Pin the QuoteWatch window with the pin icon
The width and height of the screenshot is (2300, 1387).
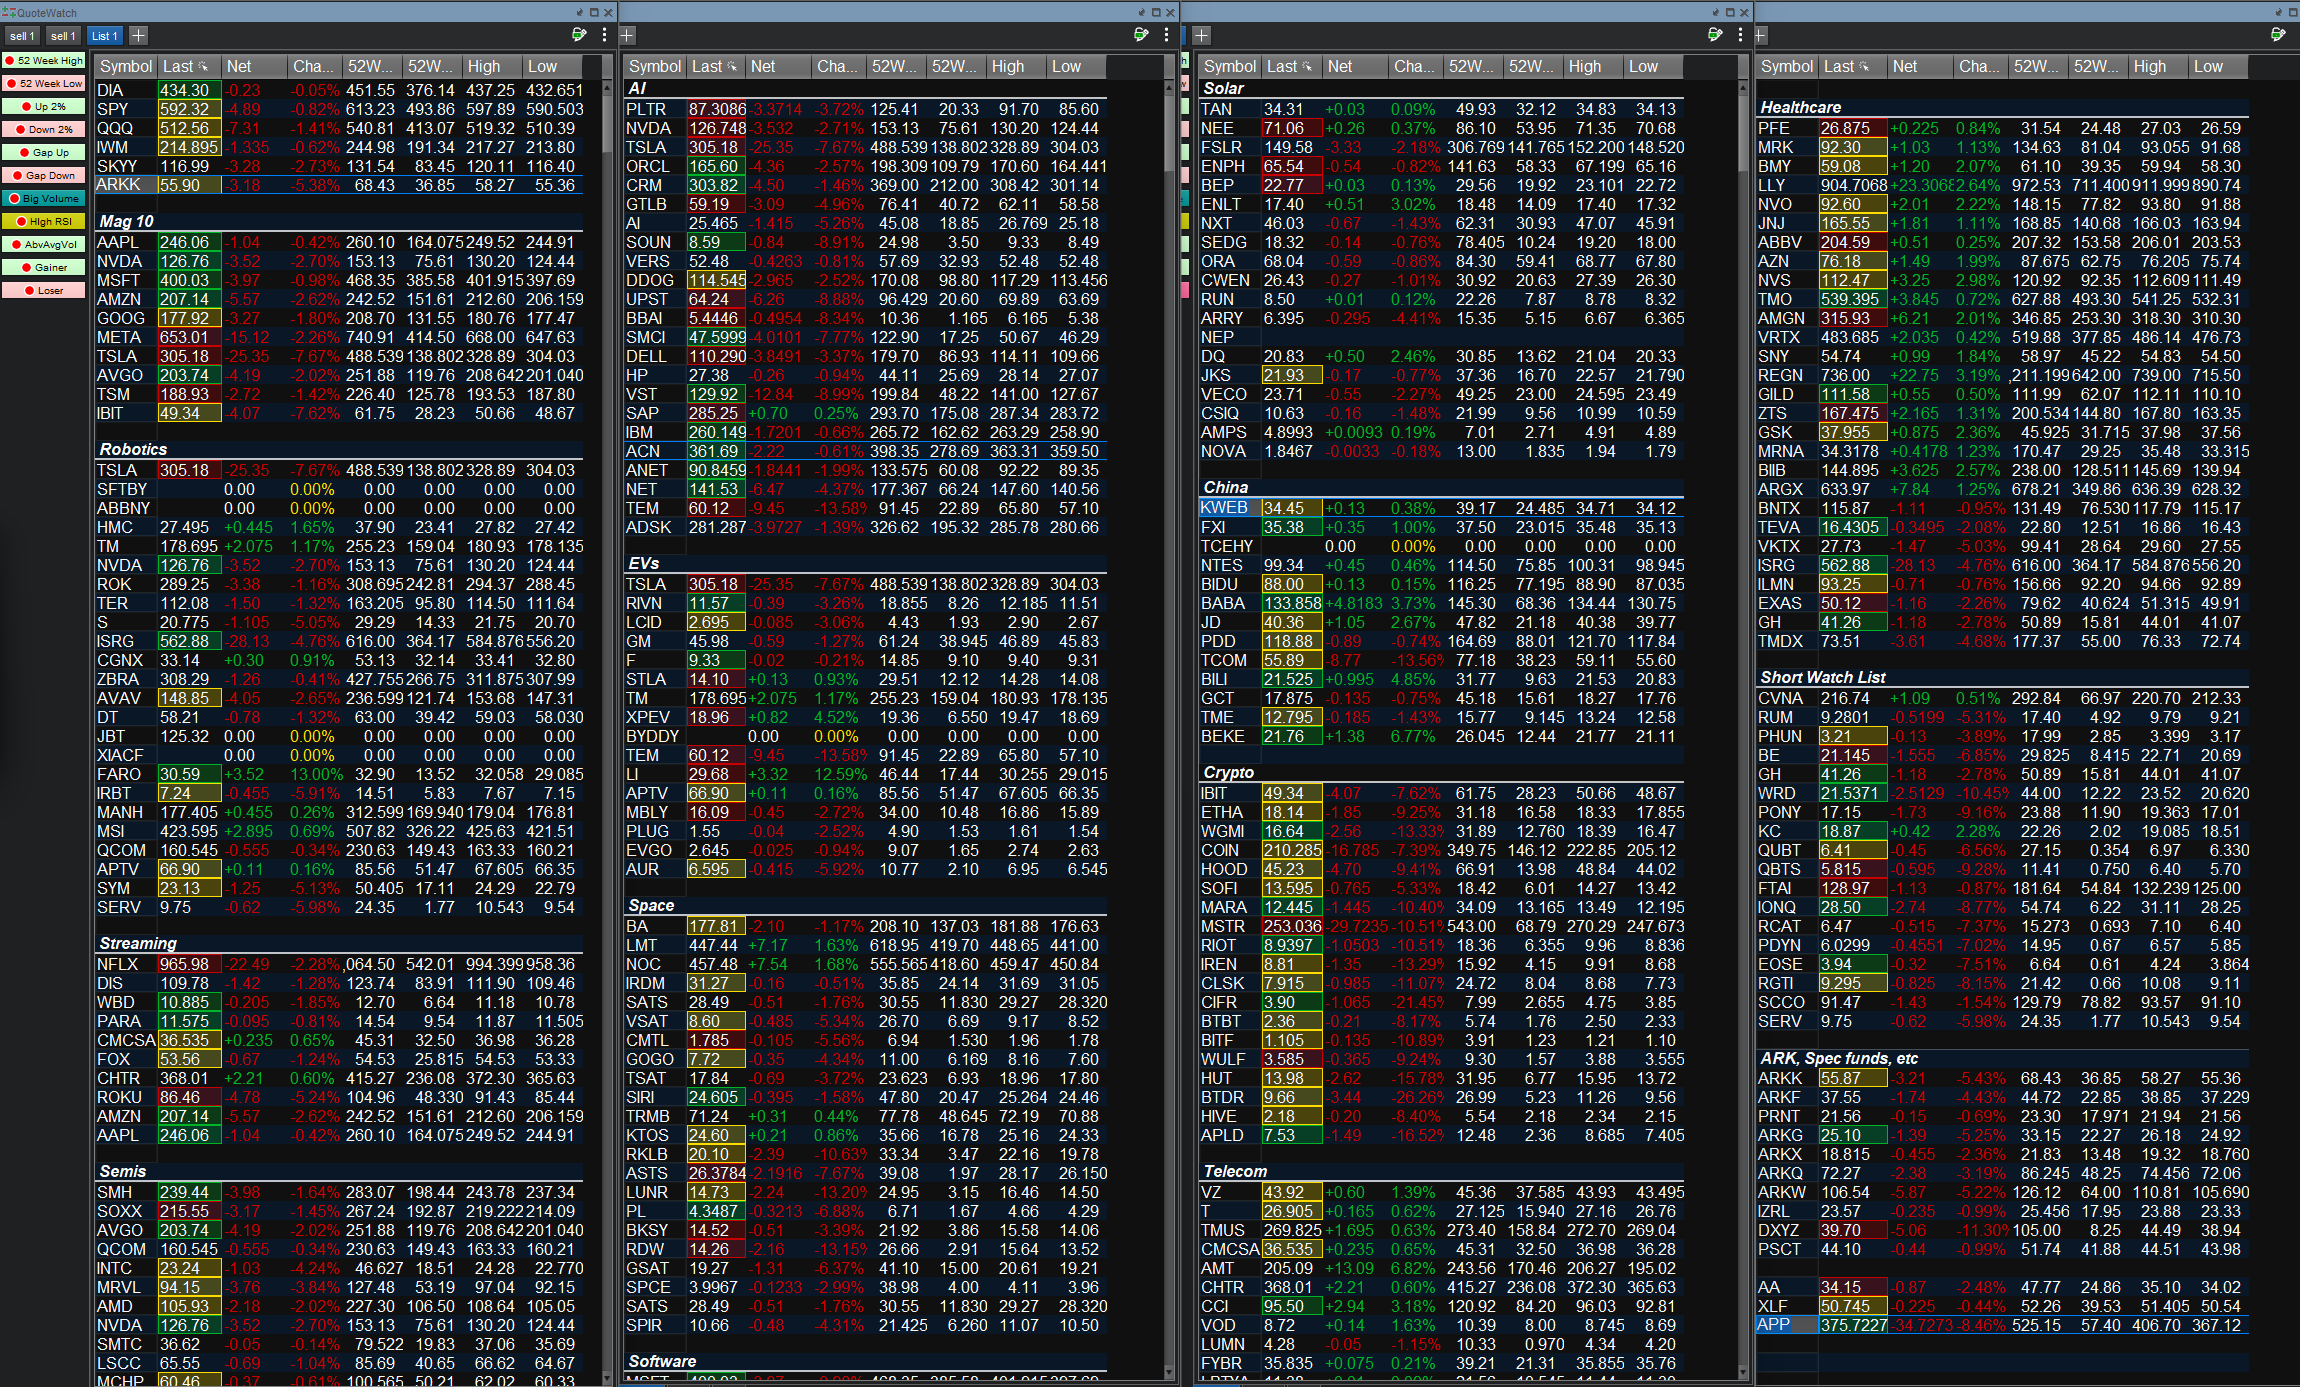(x=579, y=12)
